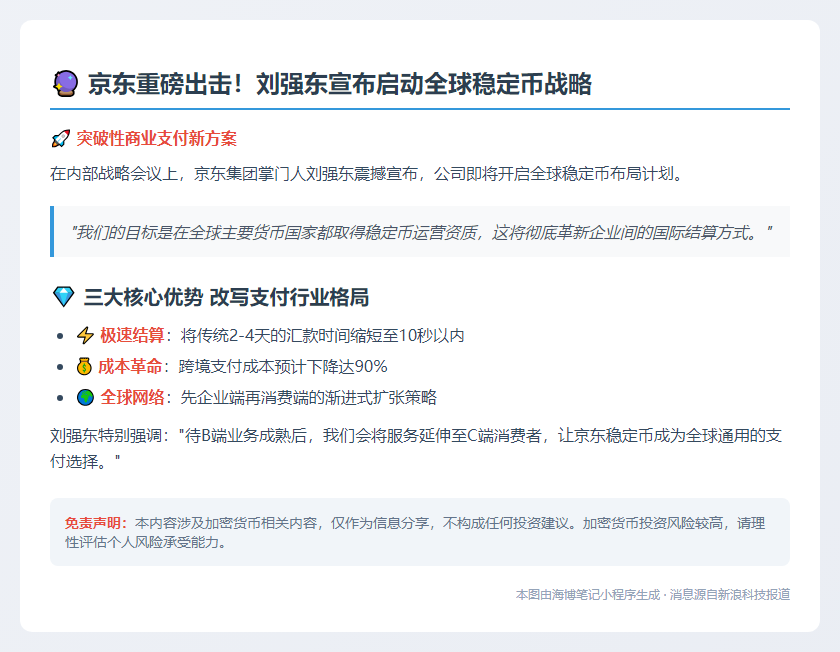
Task: Select the lightning bolt icon next to 极速结算
Action: (85, 335)
